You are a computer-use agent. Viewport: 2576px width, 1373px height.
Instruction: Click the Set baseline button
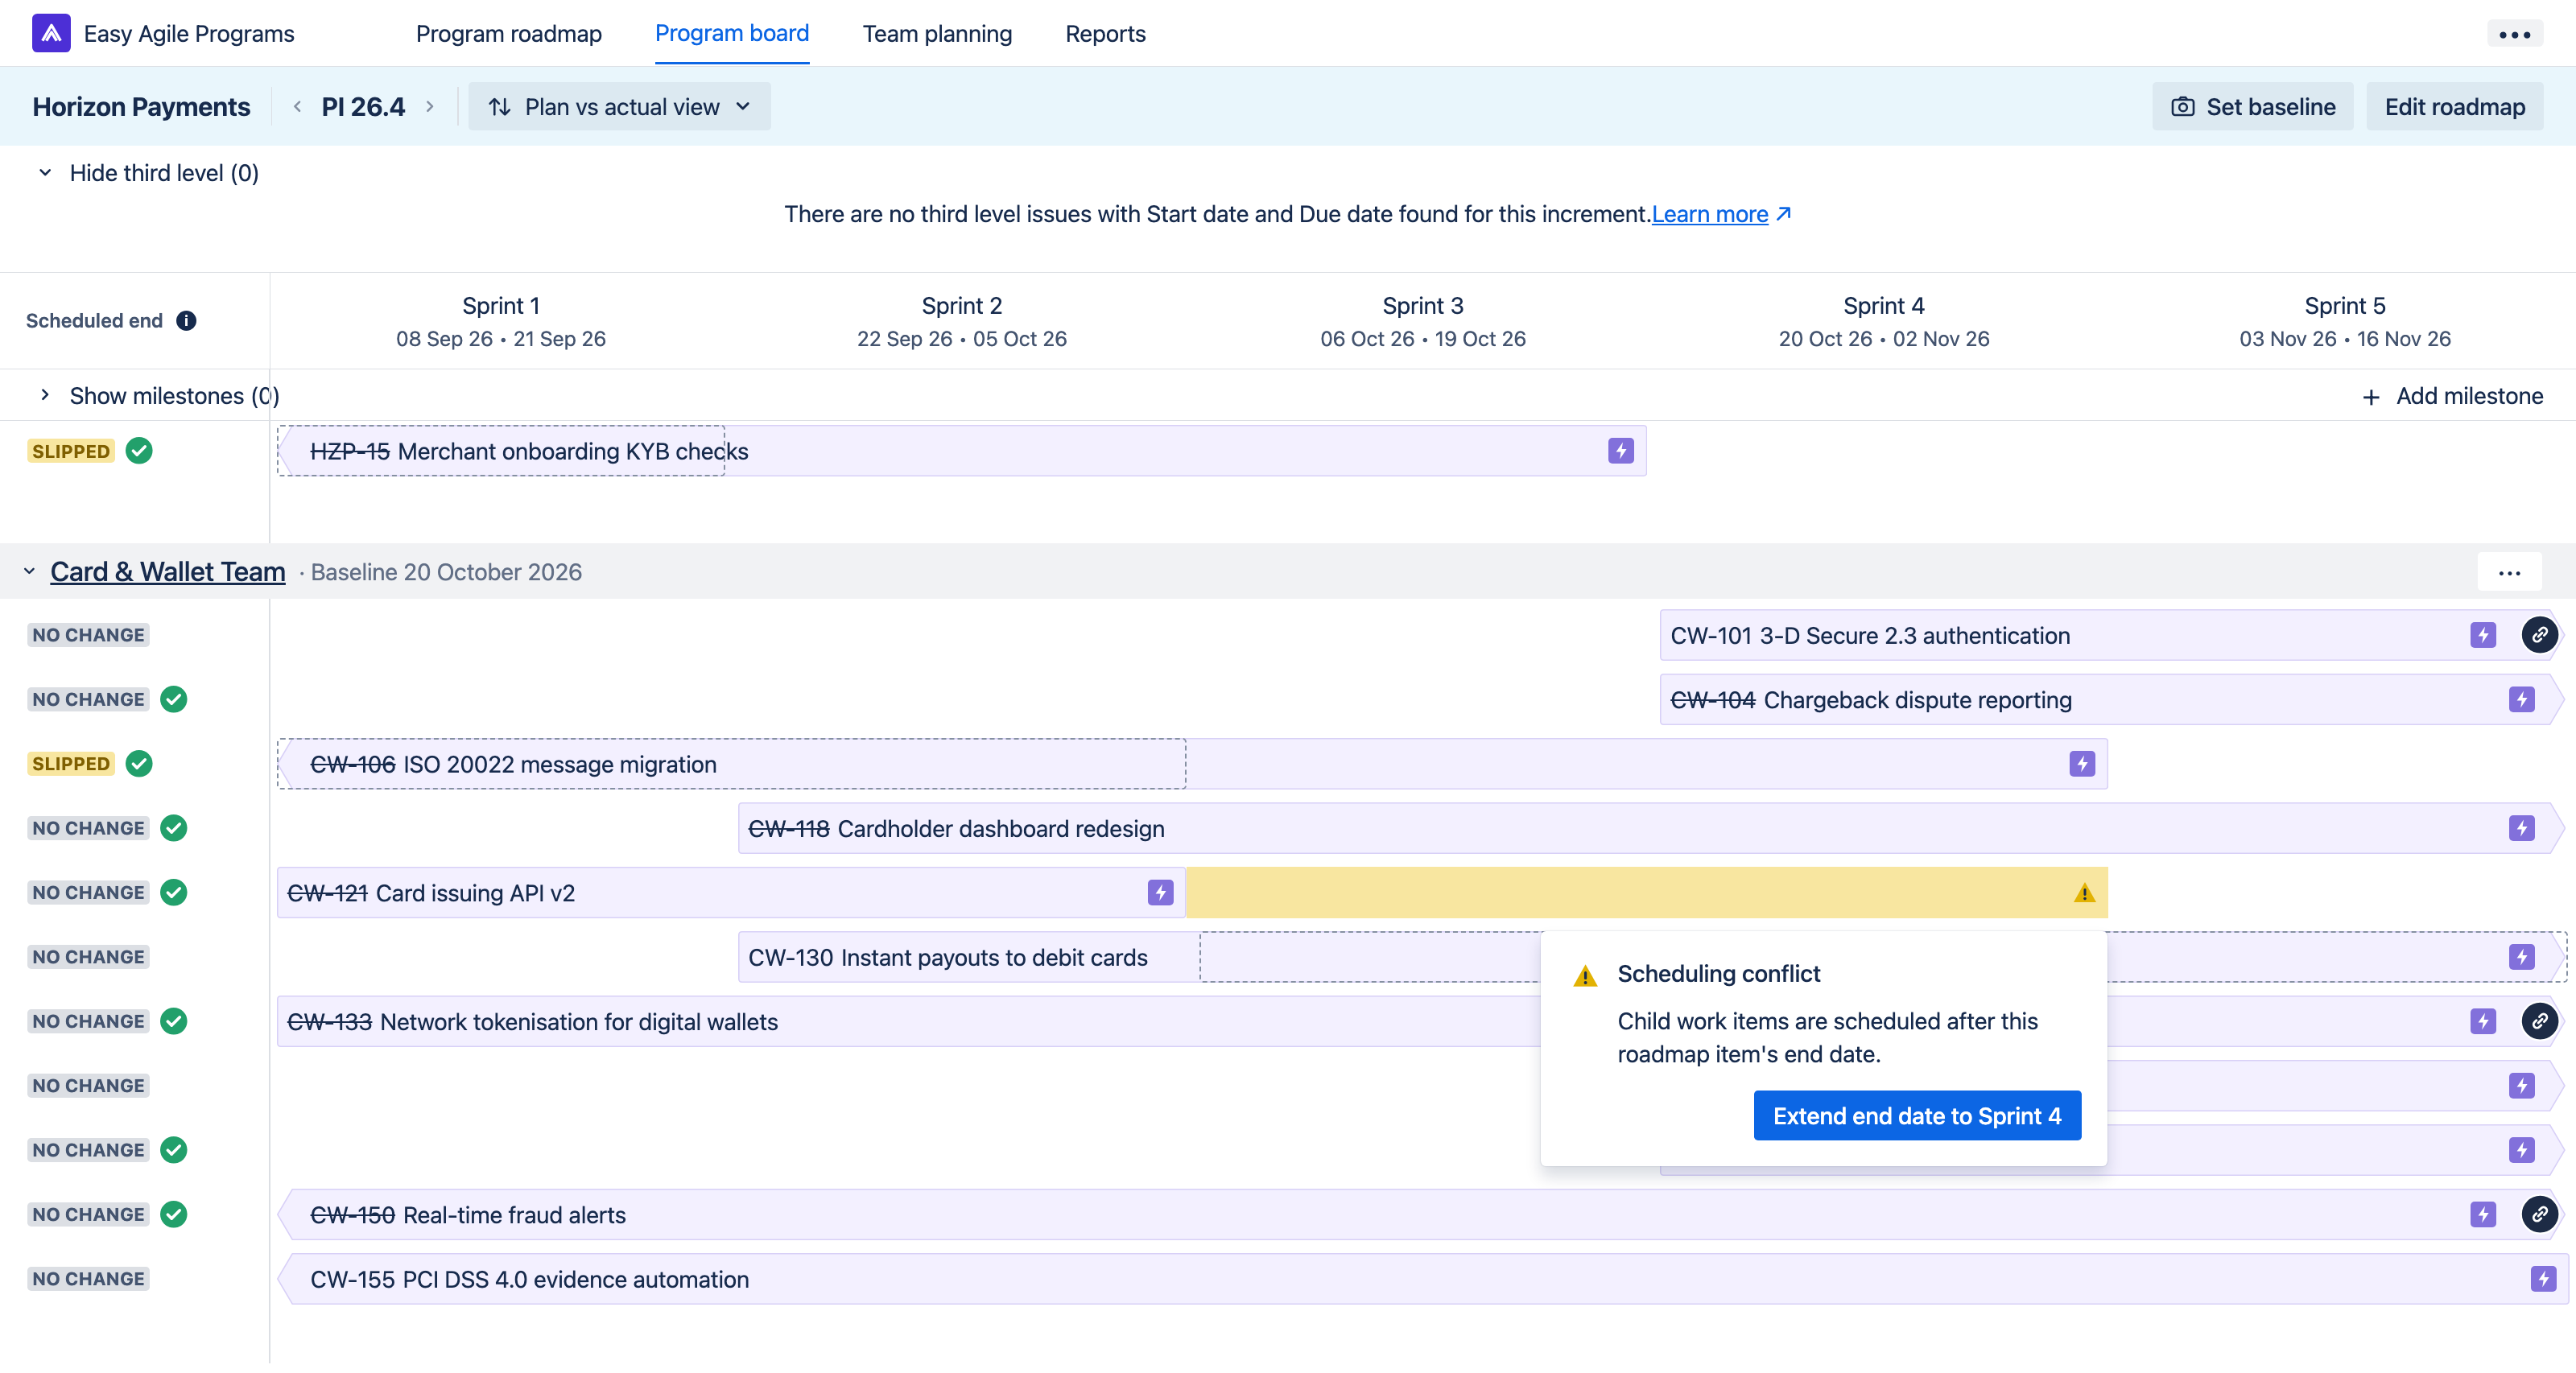click(2253, 107)
